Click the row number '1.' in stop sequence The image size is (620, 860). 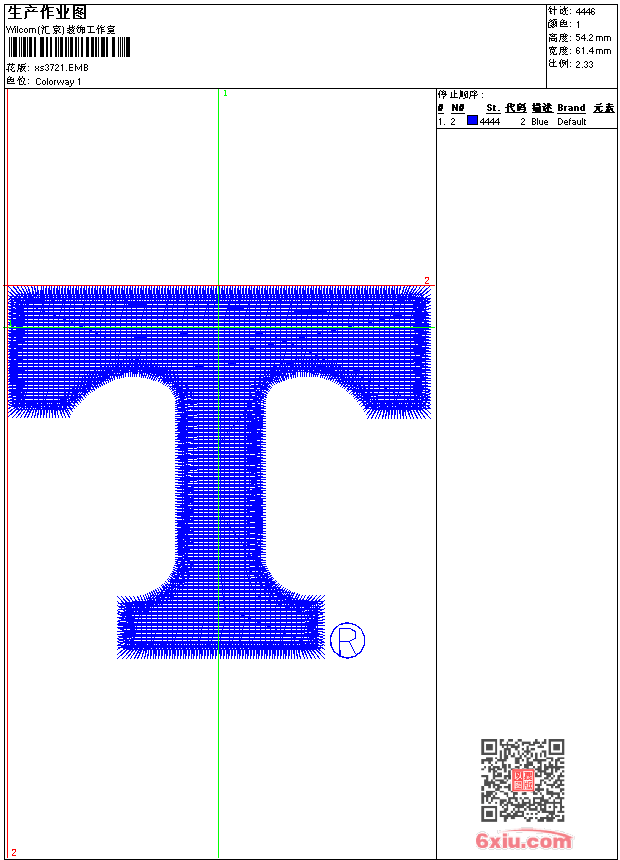pyautogui.click(x=441, y=122)
